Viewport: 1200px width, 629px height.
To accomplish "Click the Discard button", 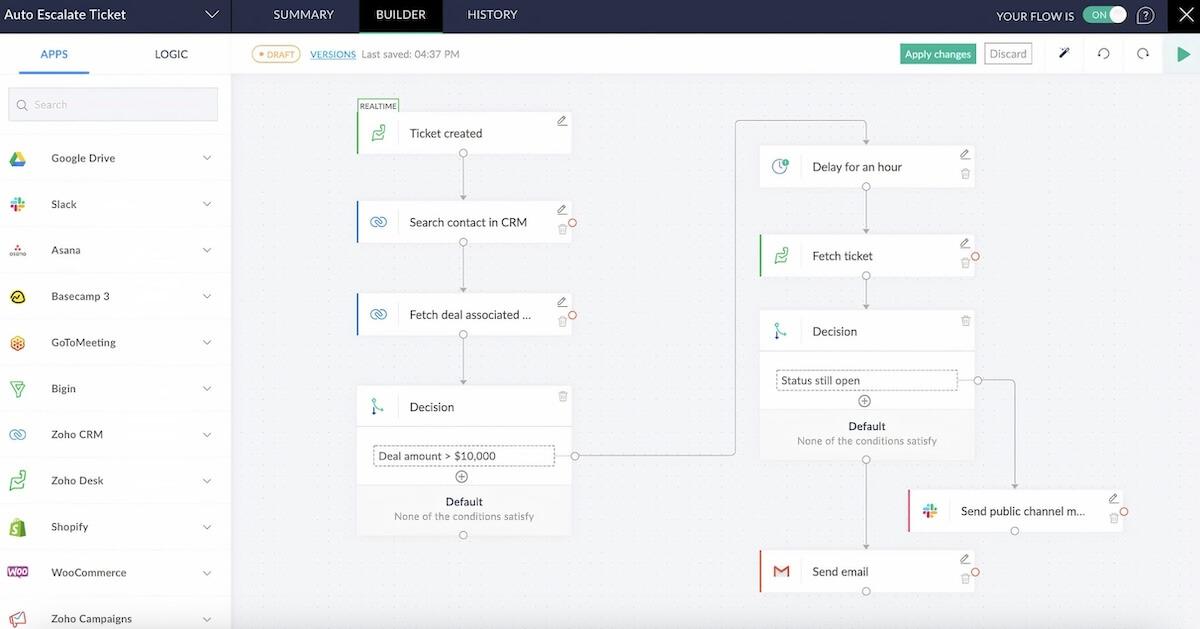I will click(1008, 54).
